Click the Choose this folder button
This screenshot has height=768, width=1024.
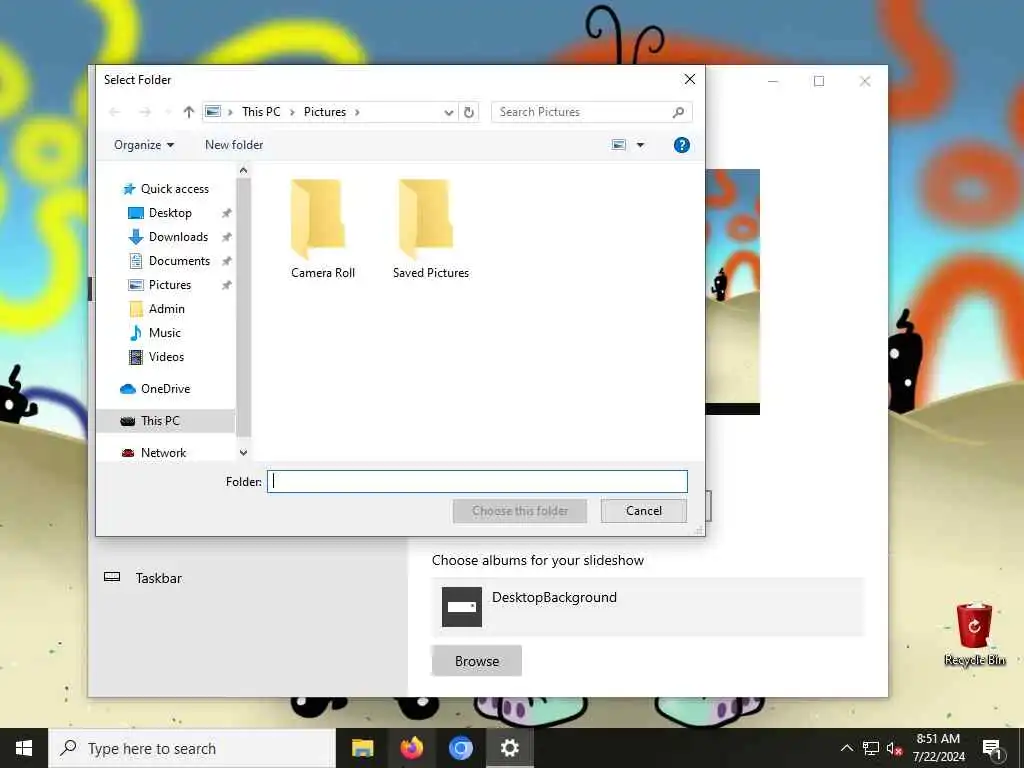point(520,511)
